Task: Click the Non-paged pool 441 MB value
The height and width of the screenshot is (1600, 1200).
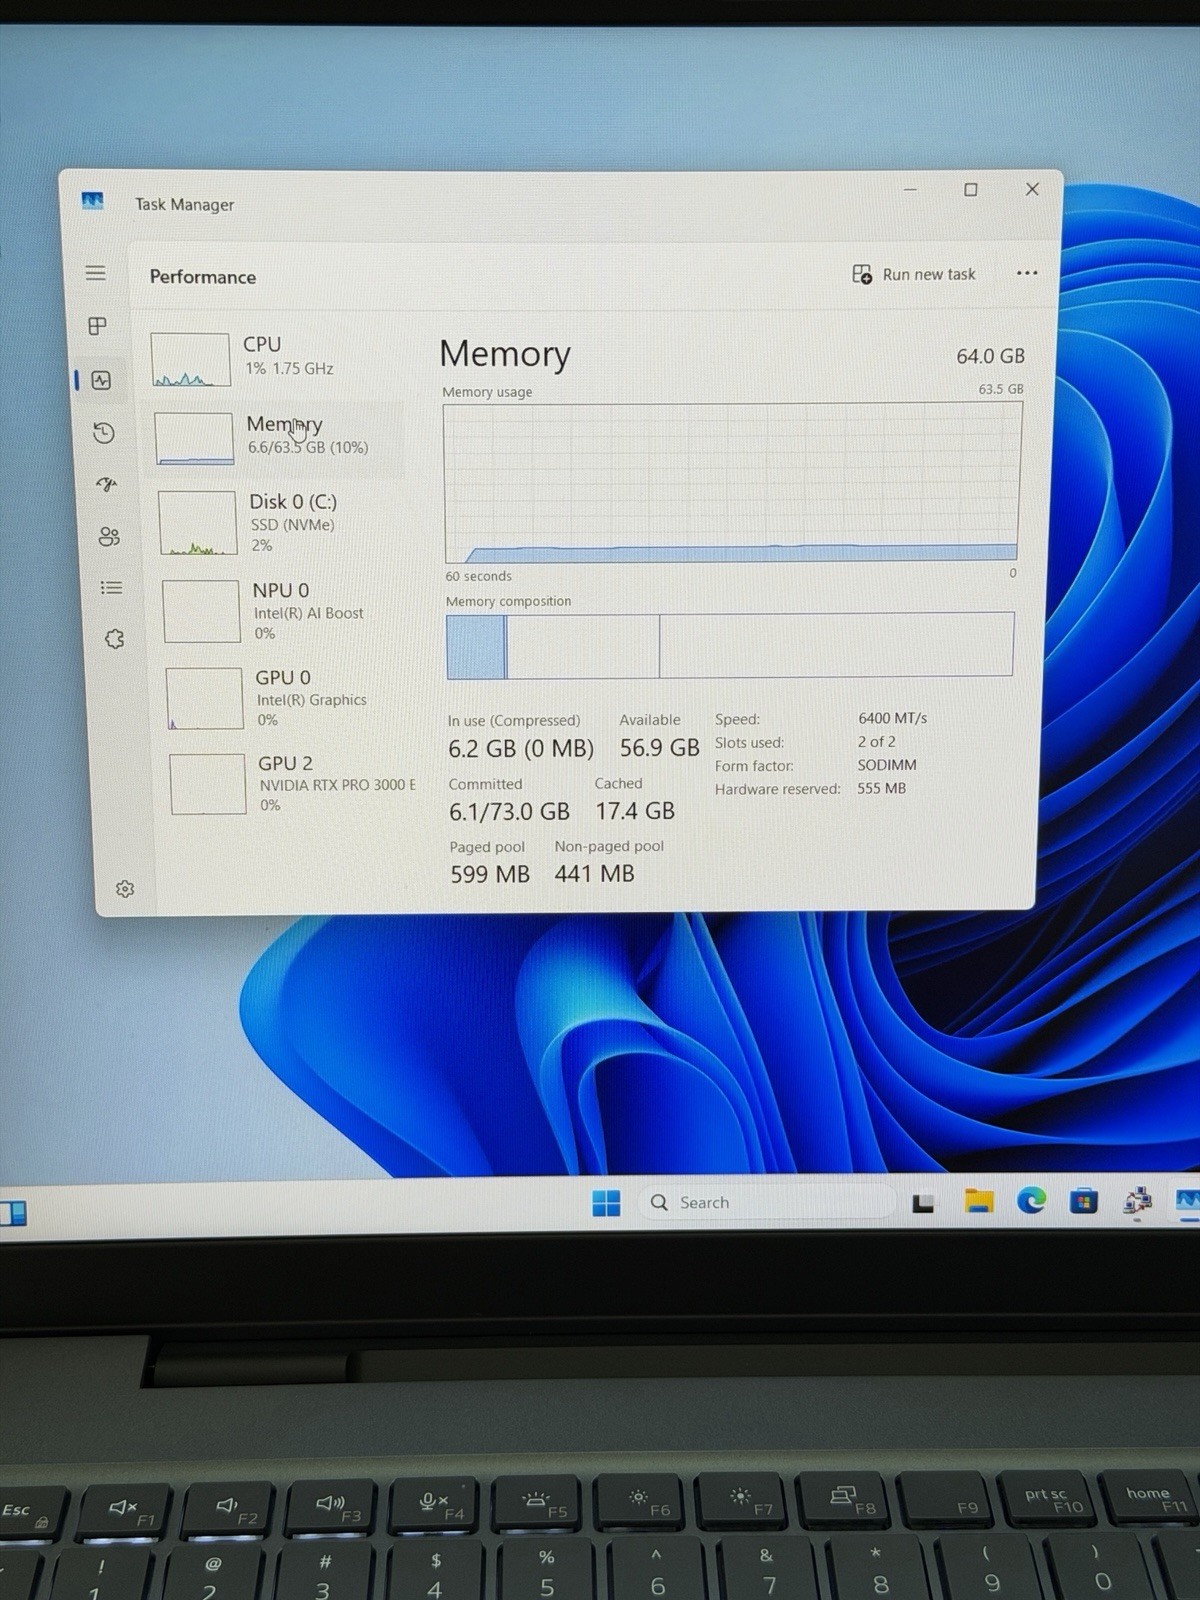Action: pos(595,874)
